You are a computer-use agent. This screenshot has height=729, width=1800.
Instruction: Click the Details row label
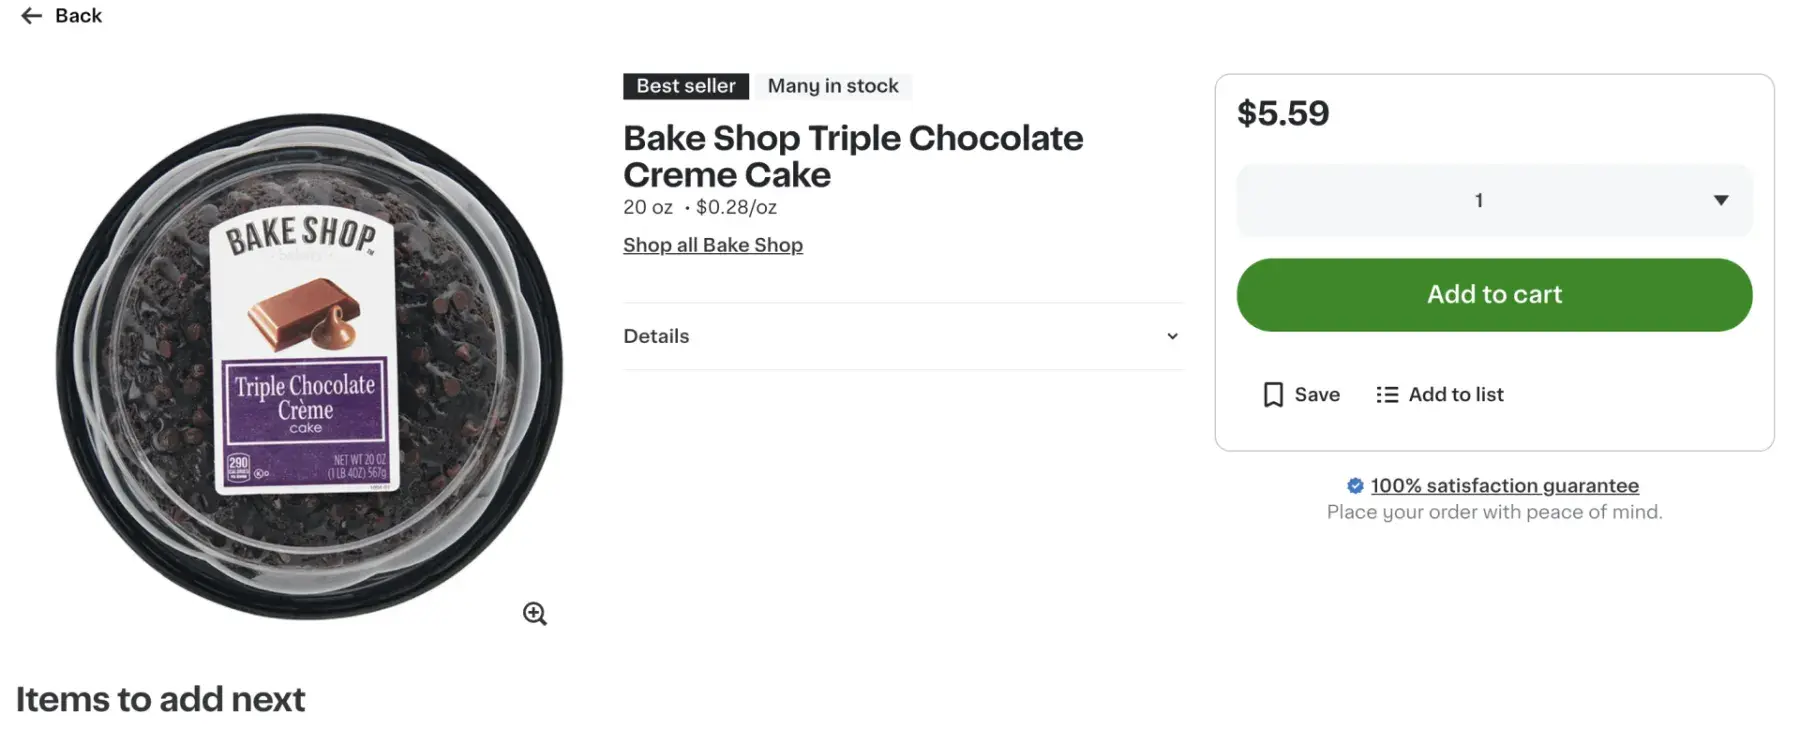coord(656,337)
